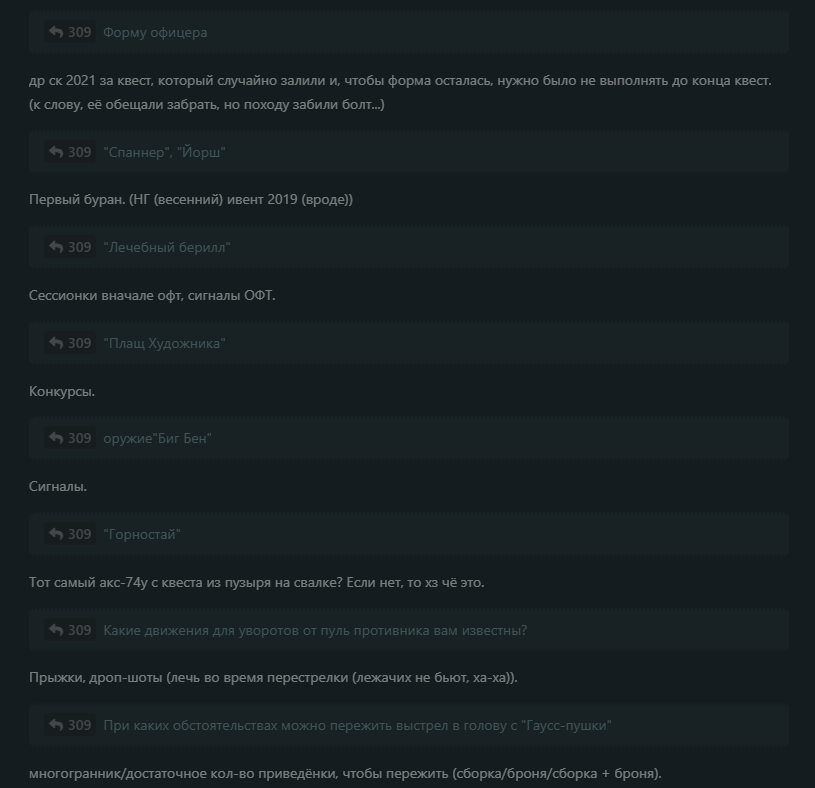Viewport: 815px width, 788px height.
Task: Click reply arrow icon beside "Какие движения для уворотов" quote
Action: [56, 630]
